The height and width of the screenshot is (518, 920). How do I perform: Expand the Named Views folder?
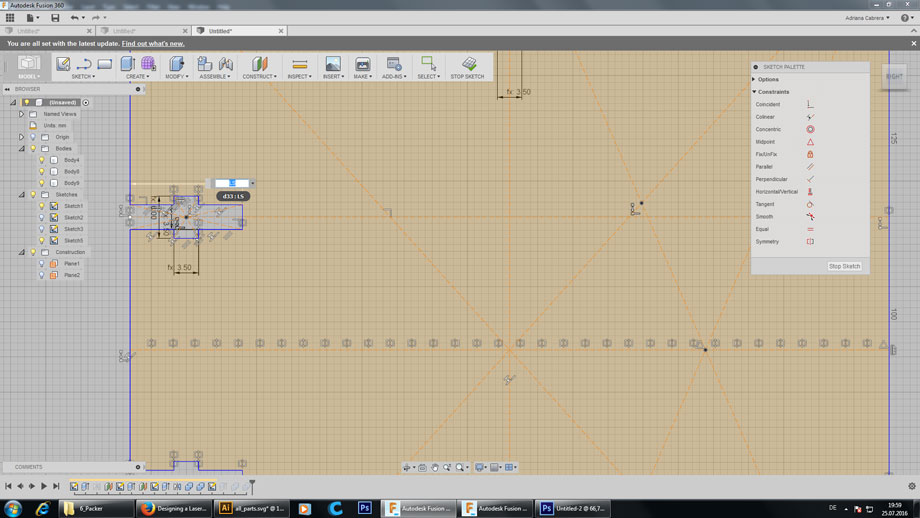[x=22, y=114]
